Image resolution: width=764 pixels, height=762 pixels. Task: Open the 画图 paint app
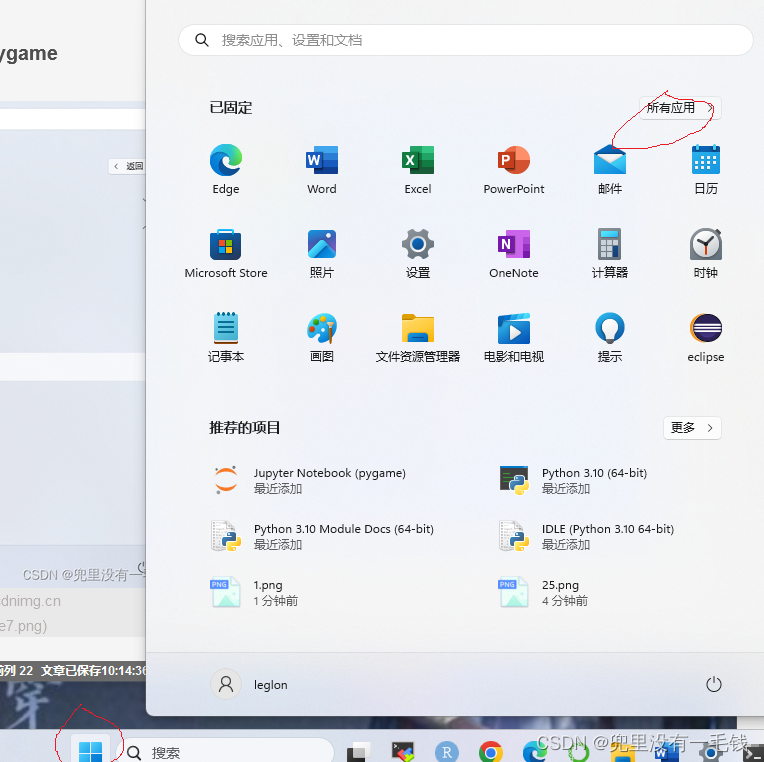tap(322, 337)
